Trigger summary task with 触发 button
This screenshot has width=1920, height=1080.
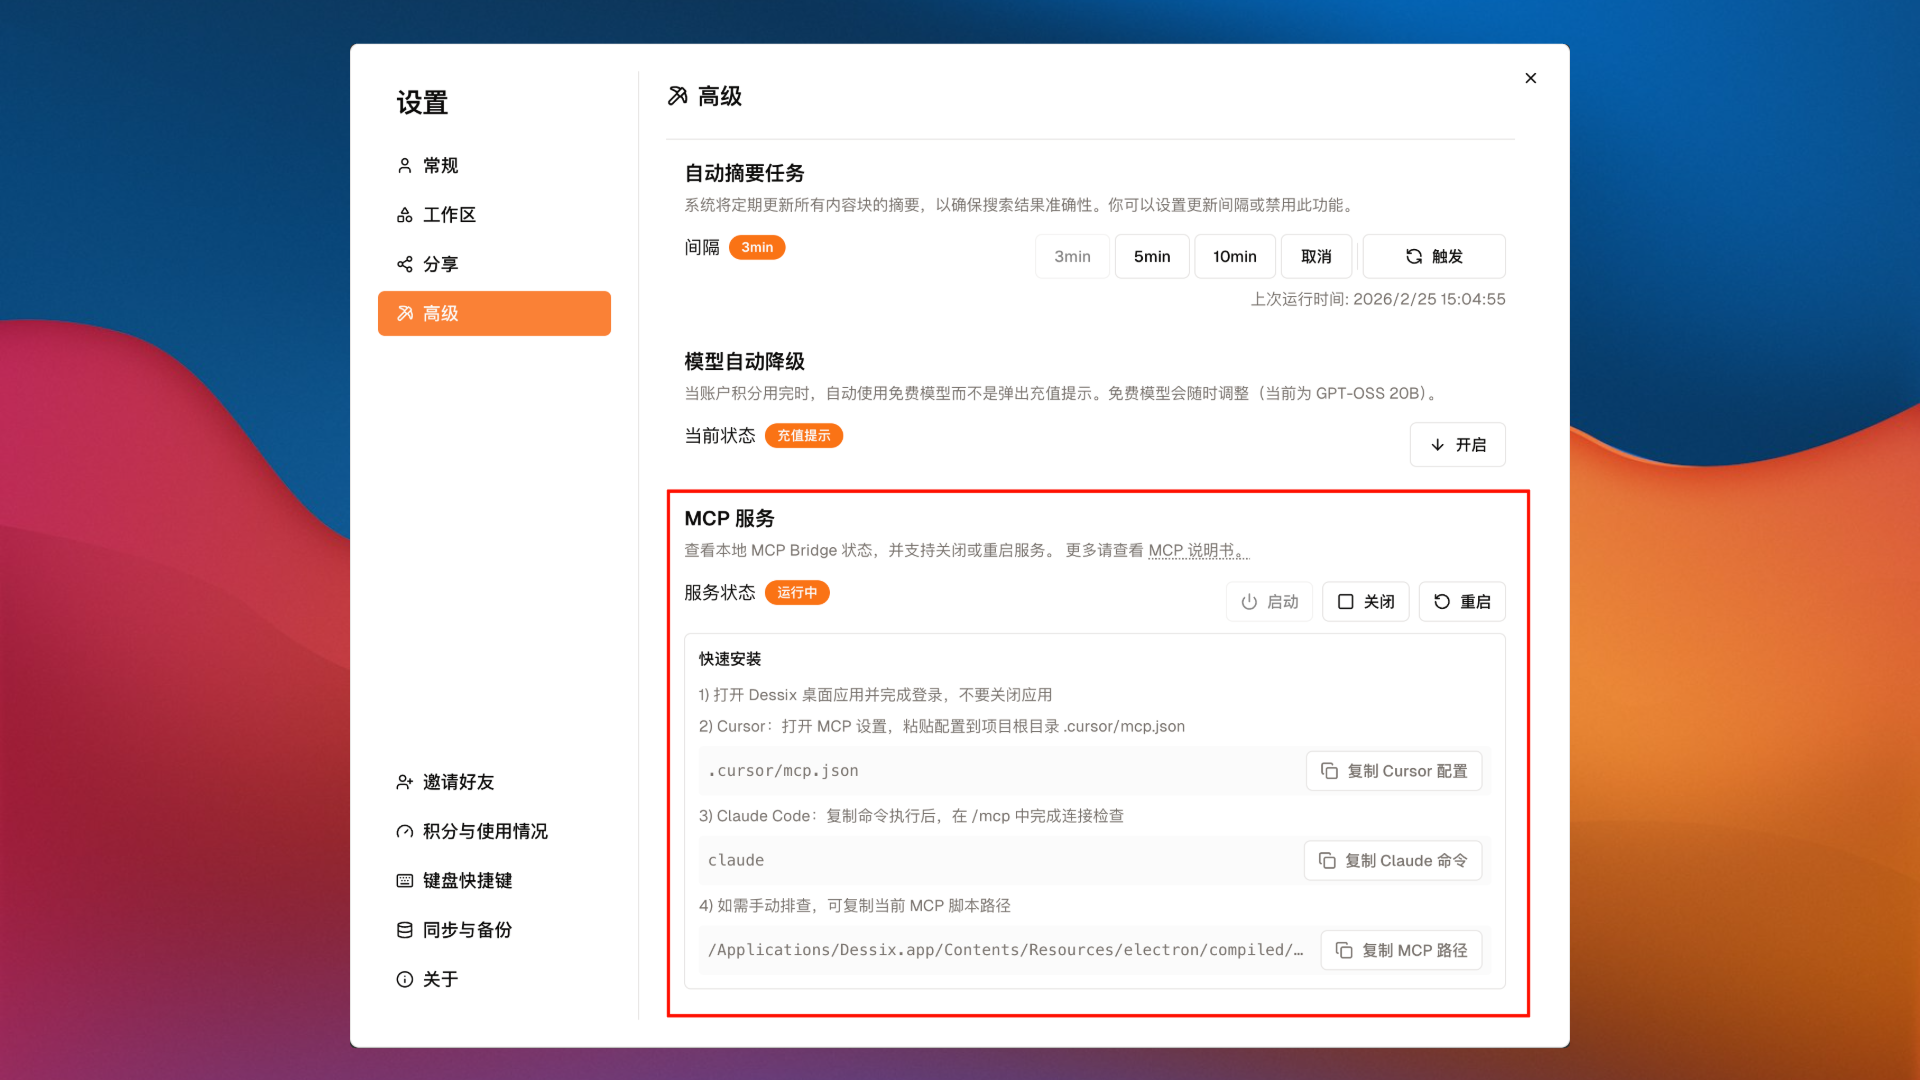pos(1434,256)
